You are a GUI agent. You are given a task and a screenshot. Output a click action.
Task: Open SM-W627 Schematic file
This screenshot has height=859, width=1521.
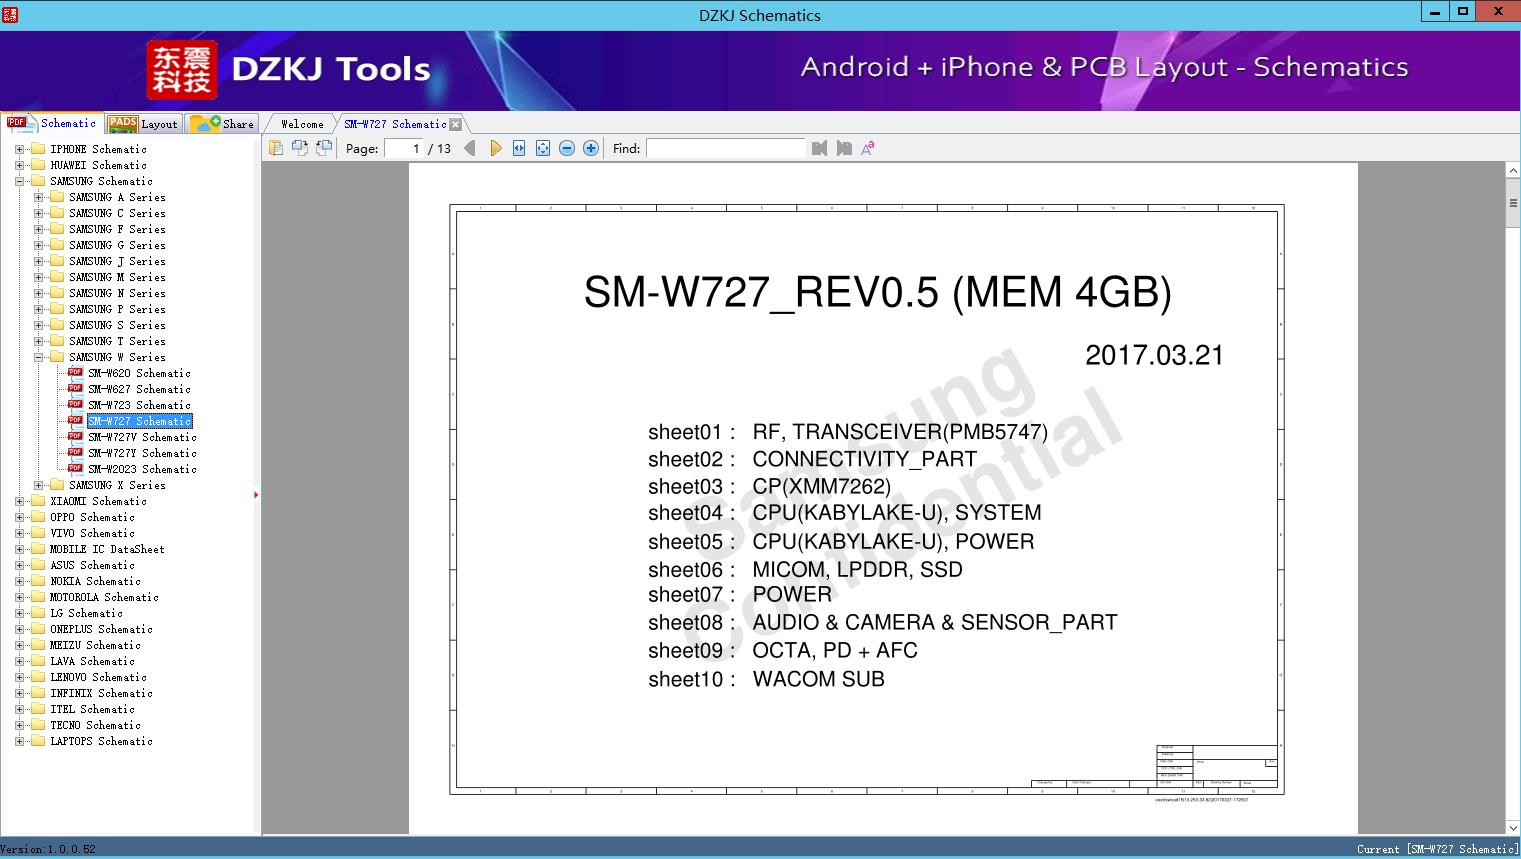pyautogui.click(x=139, y=389)
